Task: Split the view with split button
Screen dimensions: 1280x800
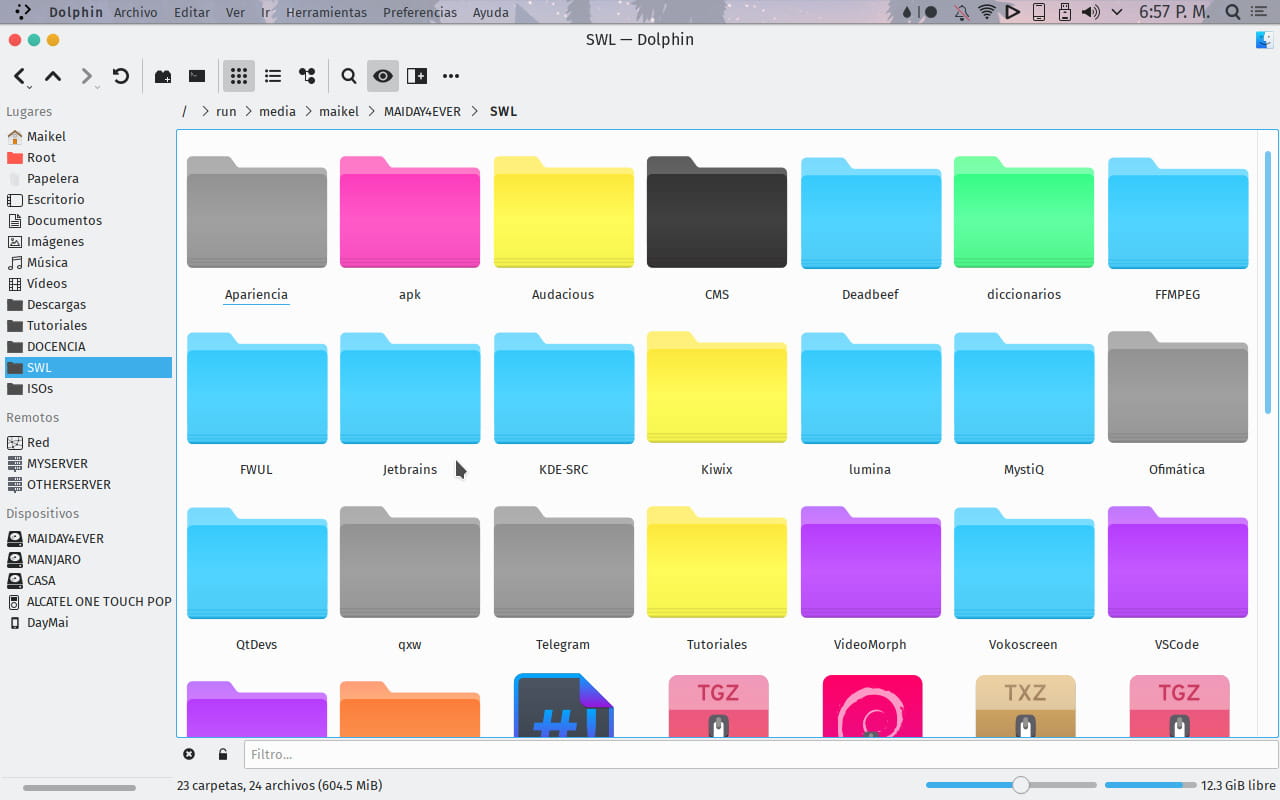Action: click(417, 76)
